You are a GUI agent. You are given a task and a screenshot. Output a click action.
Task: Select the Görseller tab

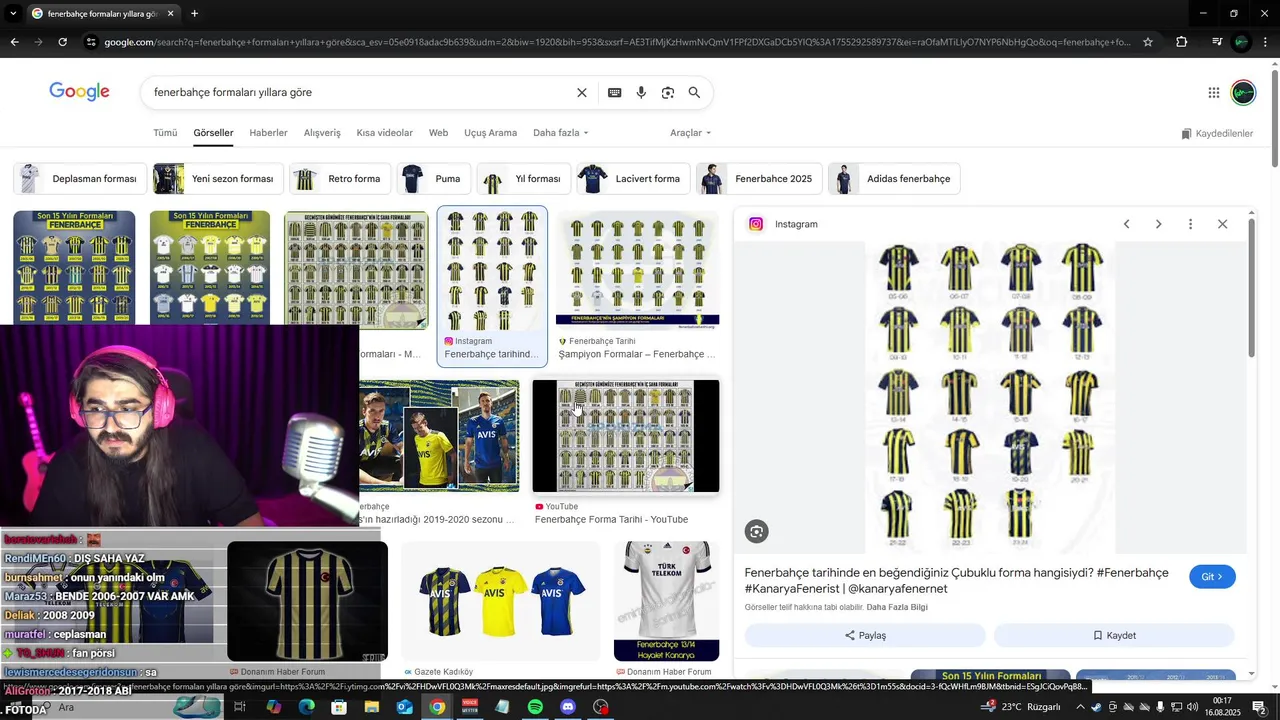click(x=213, y=133)
